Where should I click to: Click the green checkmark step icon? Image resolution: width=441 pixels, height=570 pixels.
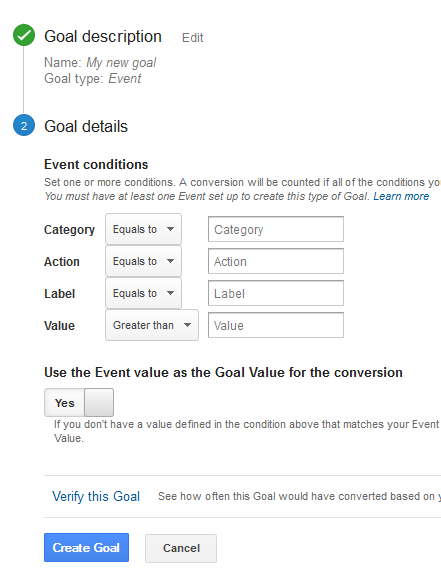tap(24, 35)
